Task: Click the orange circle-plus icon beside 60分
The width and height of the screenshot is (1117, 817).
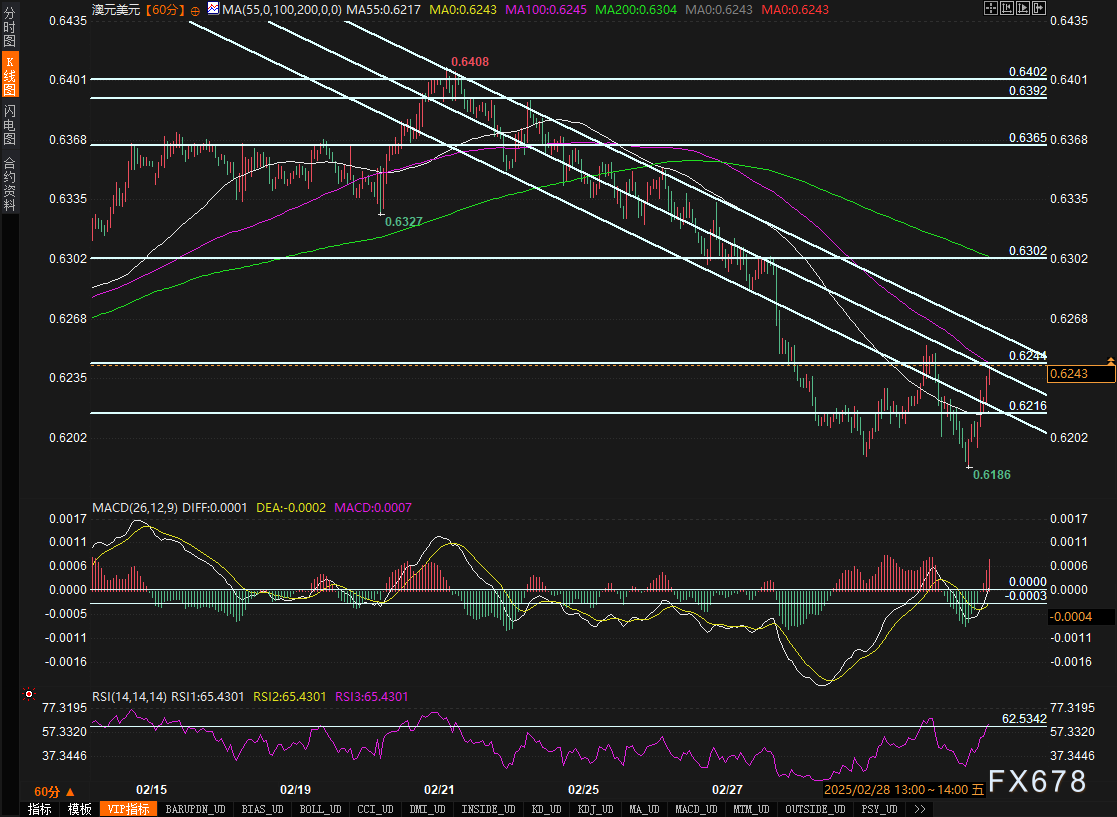Action: [x=194, y=9]
